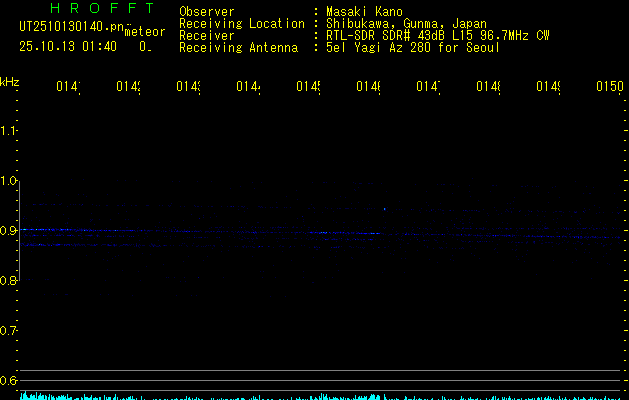This screenshot has height=400, width=629.
Task: Click the 0.6 frequency axis label
Action: coord(8,380)
